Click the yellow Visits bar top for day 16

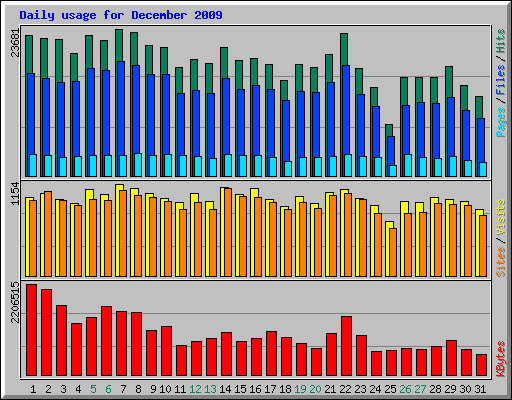coord(254,193)
